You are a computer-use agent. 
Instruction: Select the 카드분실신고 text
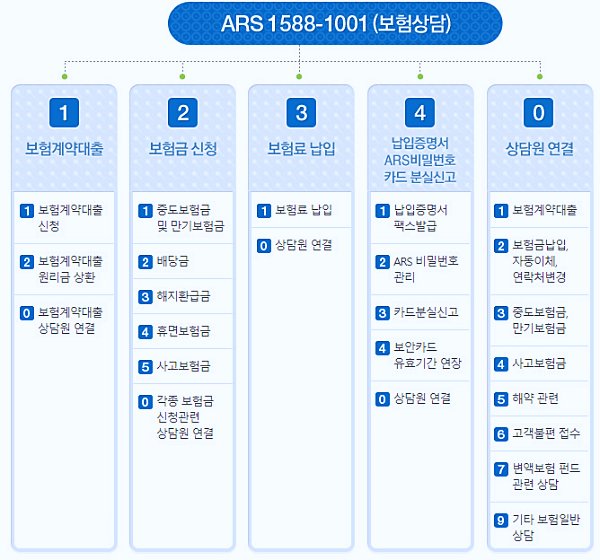(426, 313)
